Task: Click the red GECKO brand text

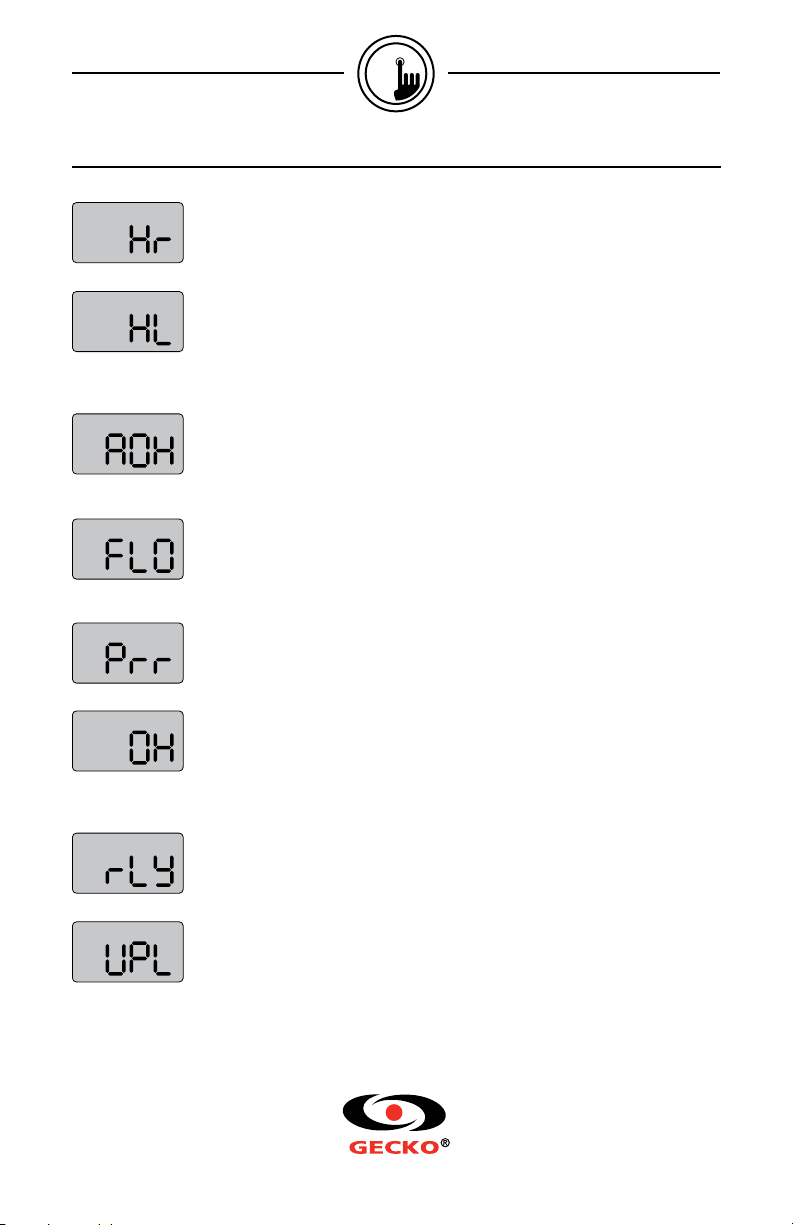Action: click(x=393, y=1149)
